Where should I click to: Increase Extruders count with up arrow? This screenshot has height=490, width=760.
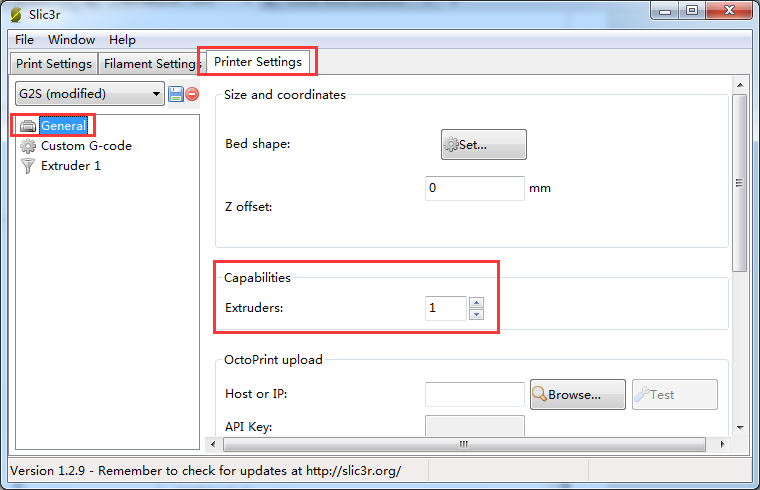pyautogui.click(x=476, y=302)
